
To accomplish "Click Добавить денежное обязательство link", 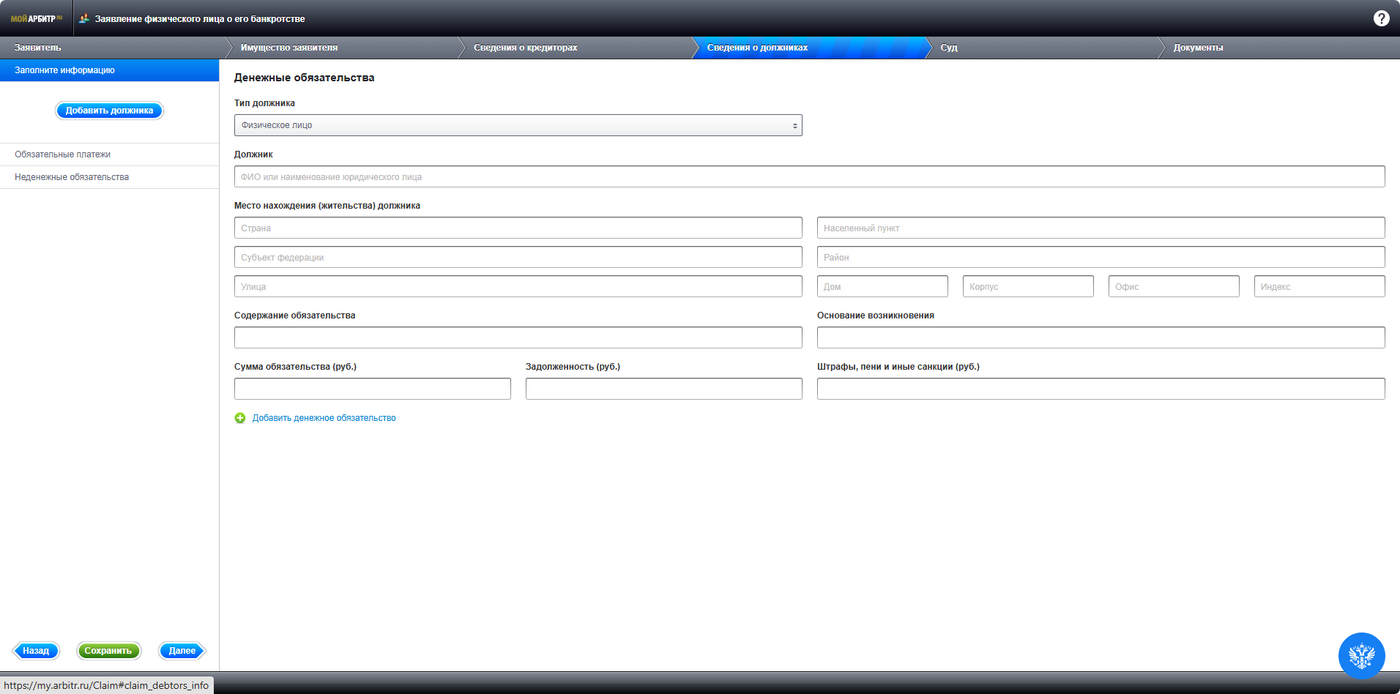I will click(x=324, y=418).
